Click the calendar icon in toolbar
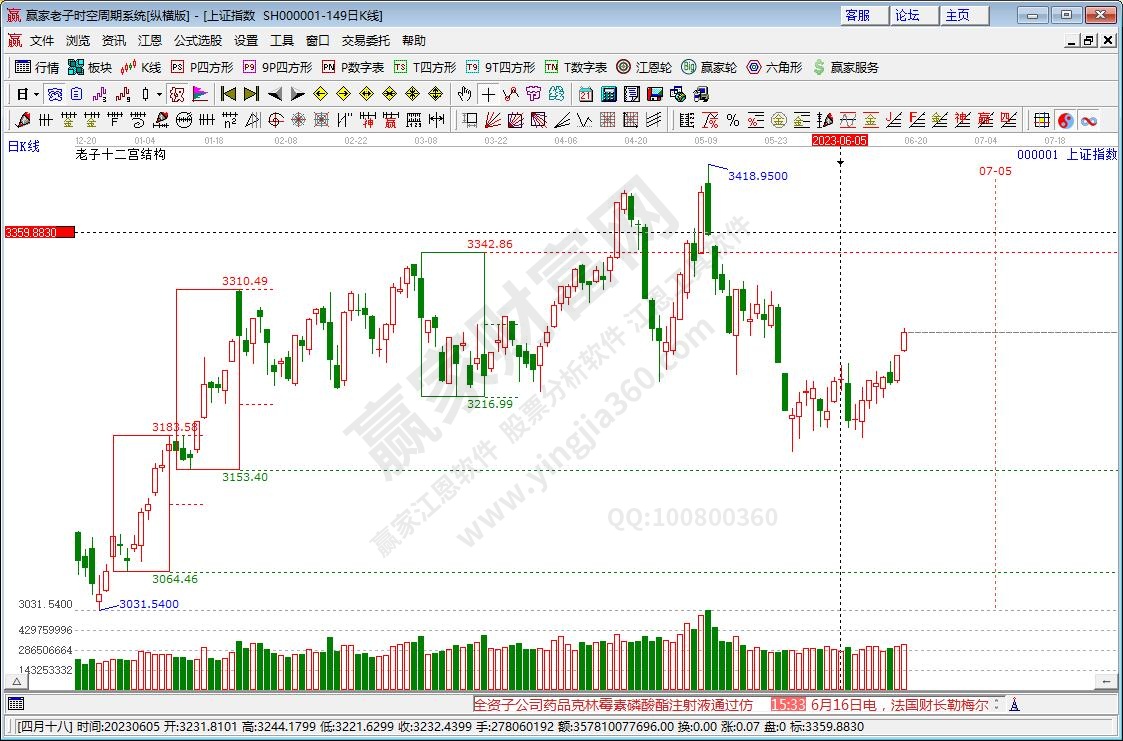Image resolution: width=1123 pixels, height=741 pixels. pyautogui.click(x=585, y=94)
